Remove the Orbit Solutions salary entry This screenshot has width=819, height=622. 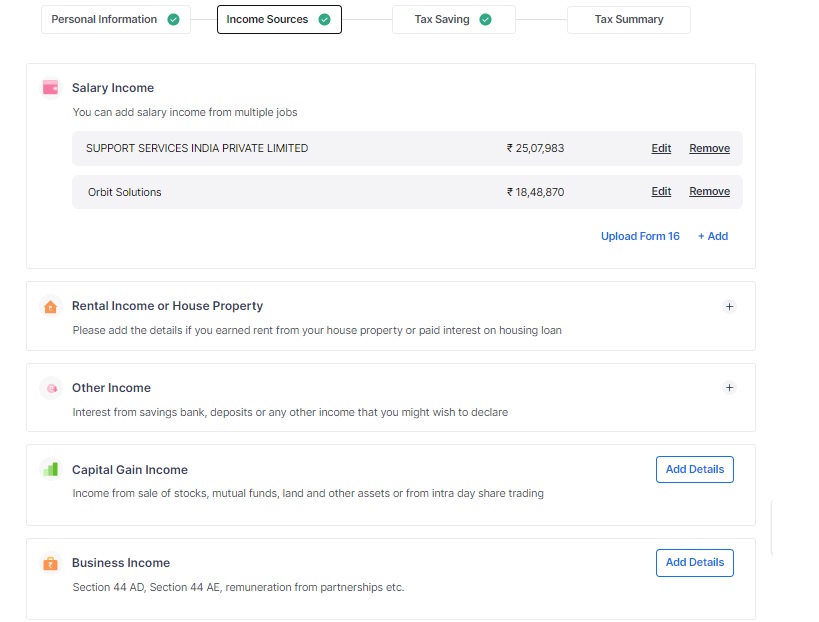click(709, 192)
